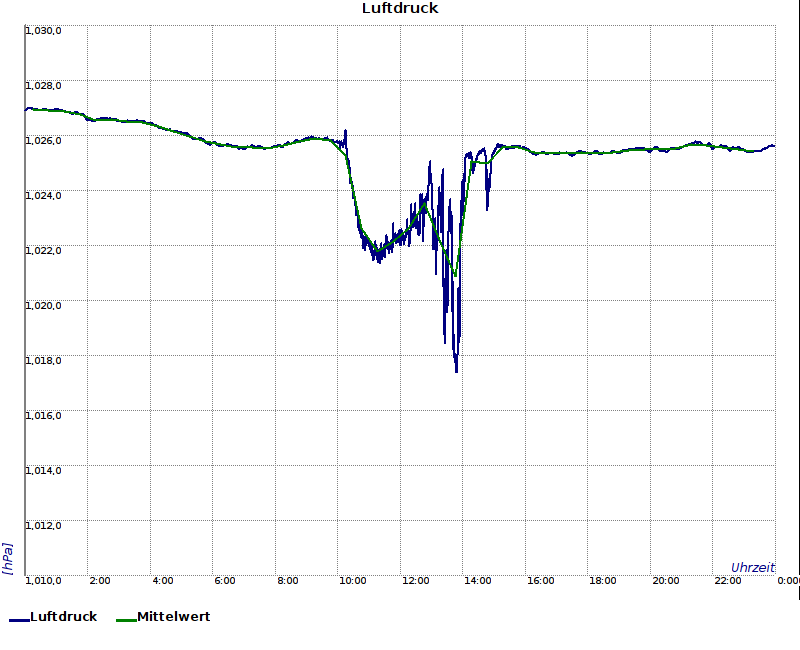Click the 1,024,0 y-axis value

(43, 196)
